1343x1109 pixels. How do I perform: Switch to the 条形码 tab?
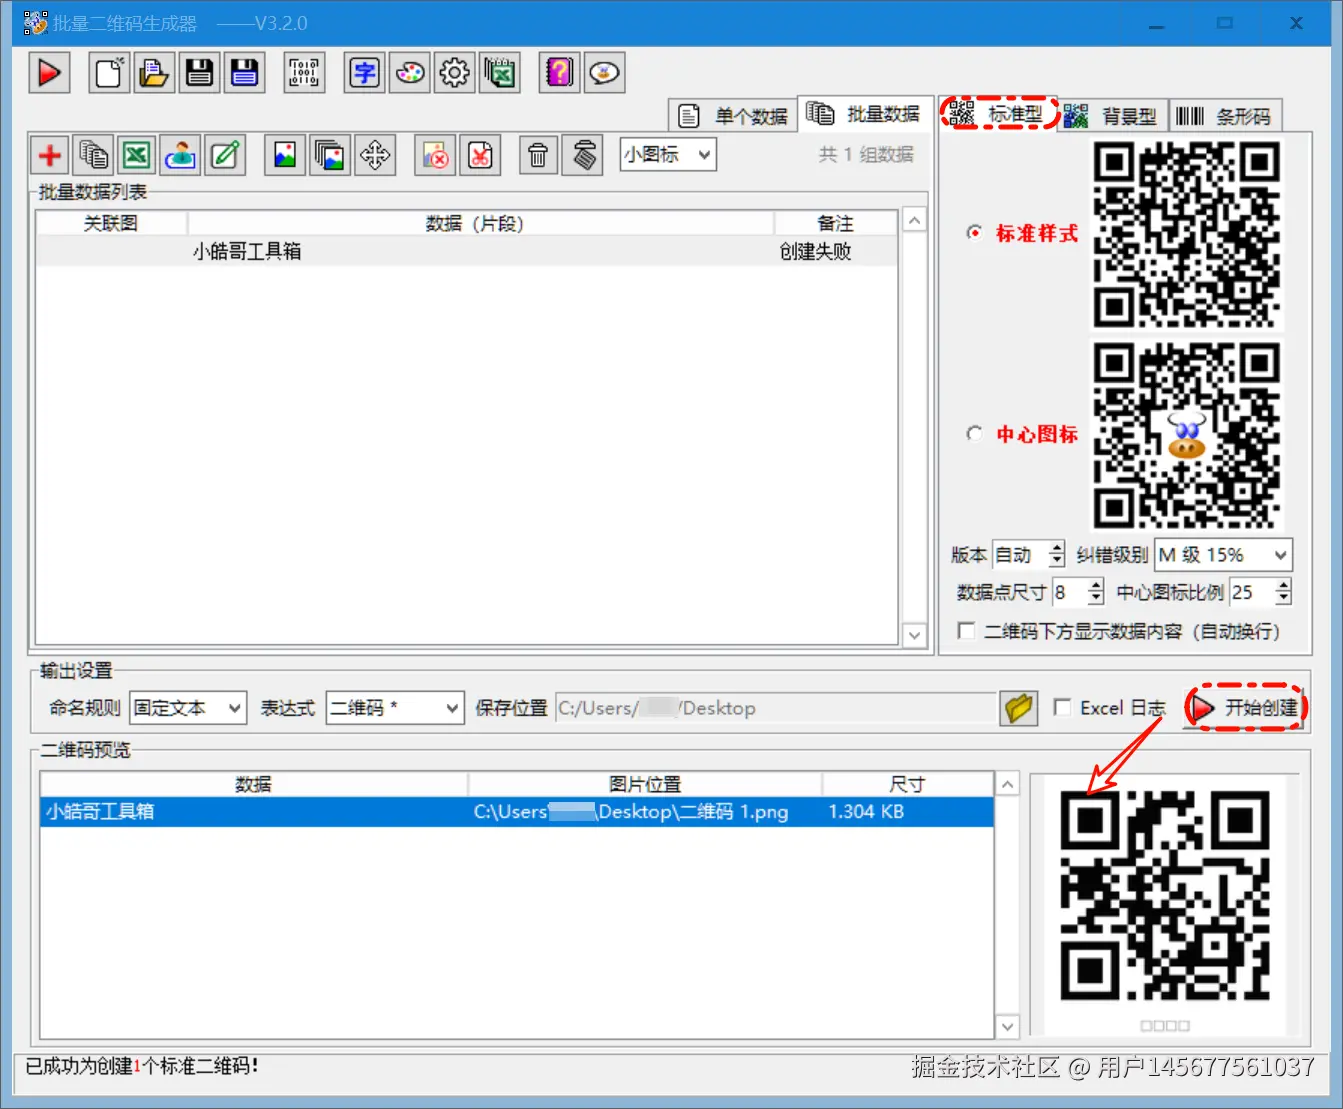(x=1225, y=117)
